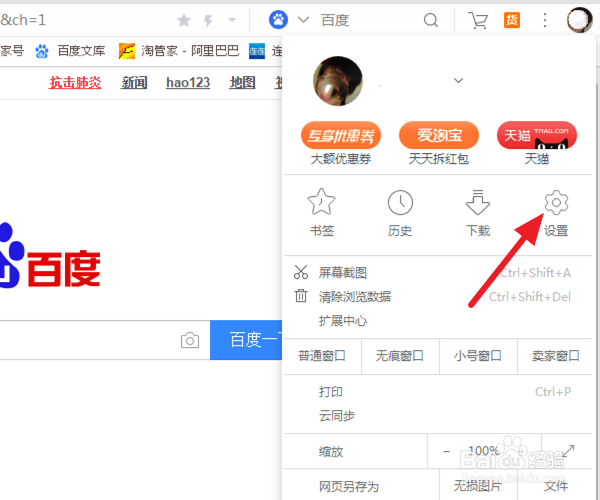Viewport: 600px width, 500px height.
Task: Choose 无损图片 save option
Action: 478,486
